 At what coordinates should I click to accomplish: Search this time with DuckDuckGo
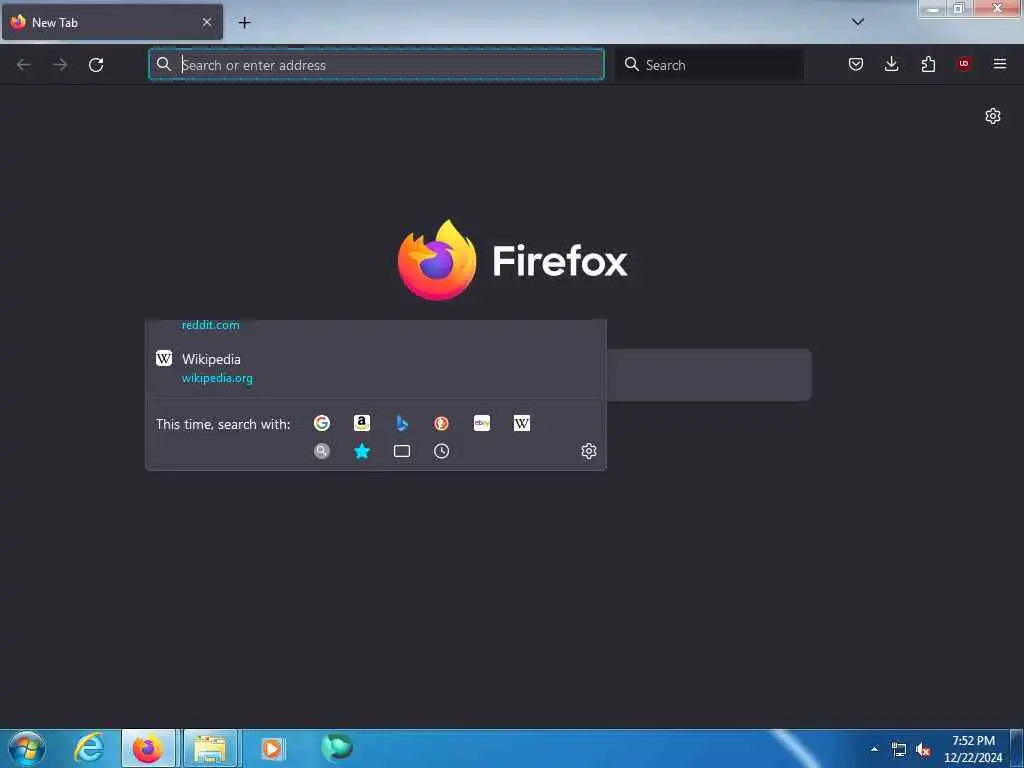click(441, 423)
